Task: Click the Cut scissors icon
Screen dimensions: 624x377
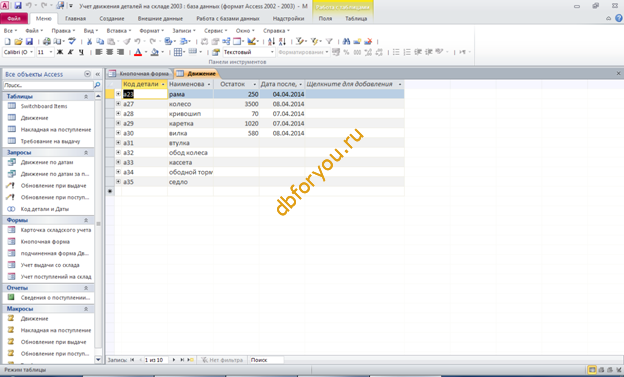Action: tap(90, 41)
